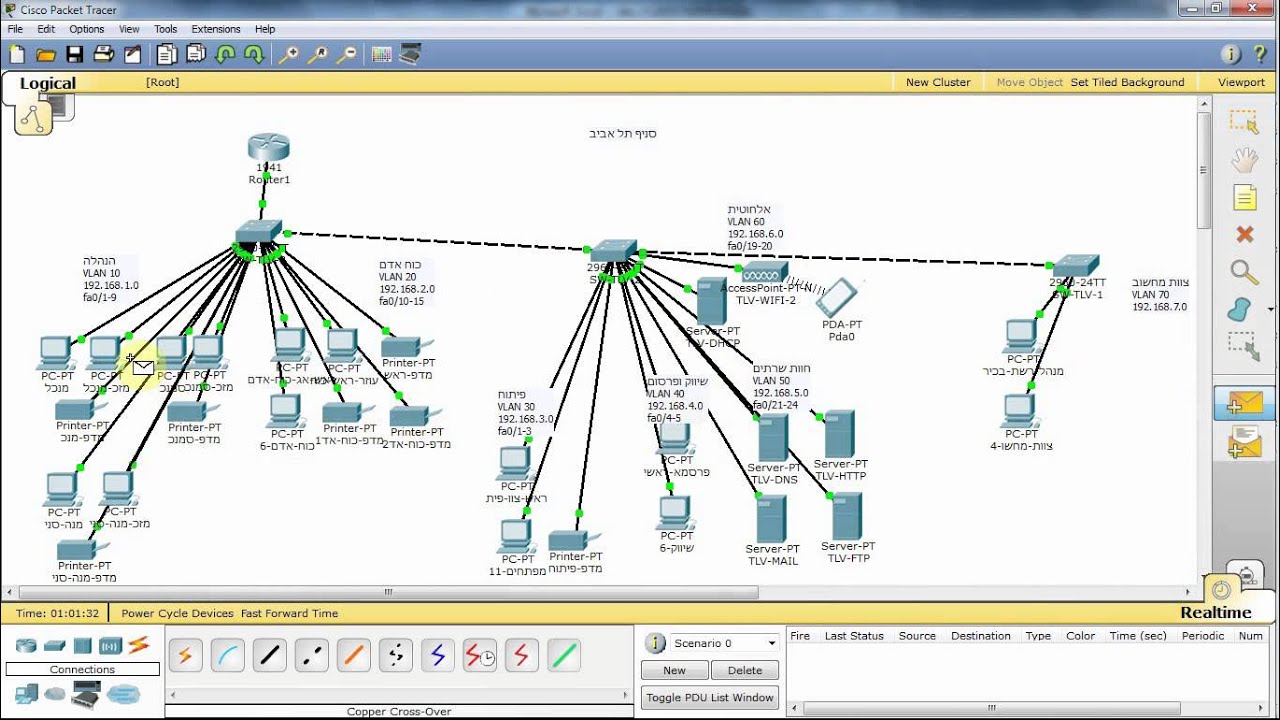Click the Viewport button

1241,82
